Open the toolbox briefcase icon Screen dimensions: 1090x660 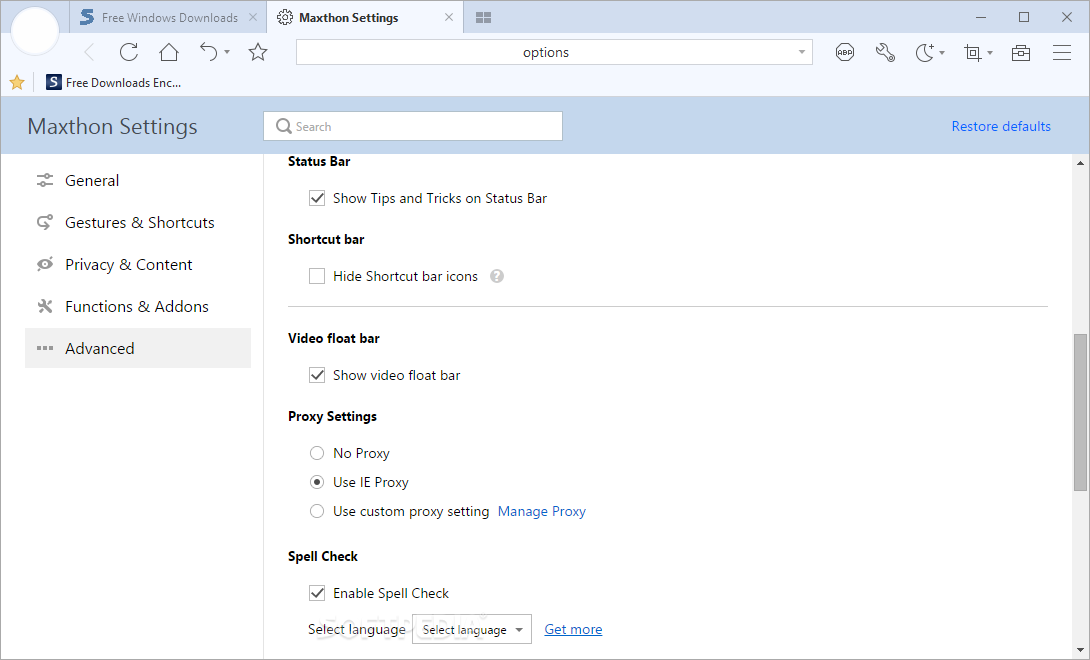pyautogui.click(x=1021, y=52)
